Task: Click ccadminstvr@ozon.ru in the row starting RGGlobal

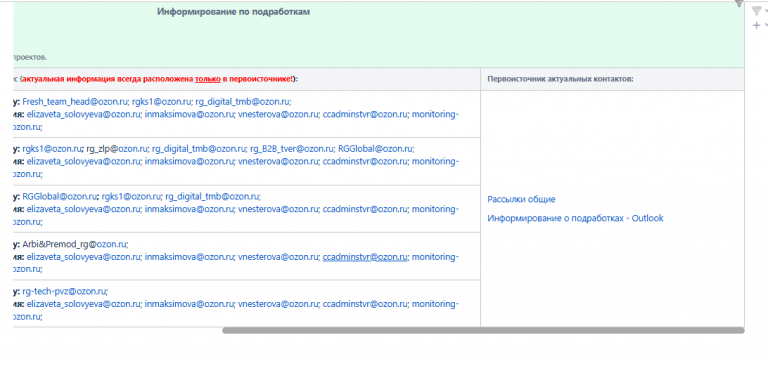Action: (x=365, y=209)
